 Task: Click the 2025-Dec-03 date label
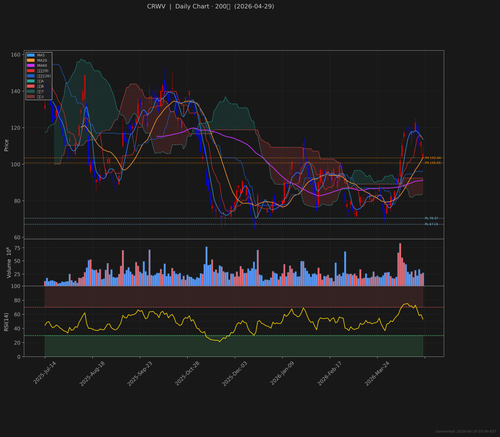click(234, 373)
